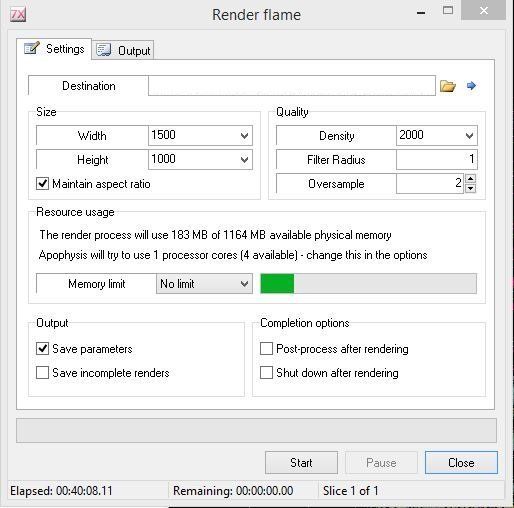The width and height of the screenshot is (514, 508).
Task: Click the Memory limit label
Action: 97,284
